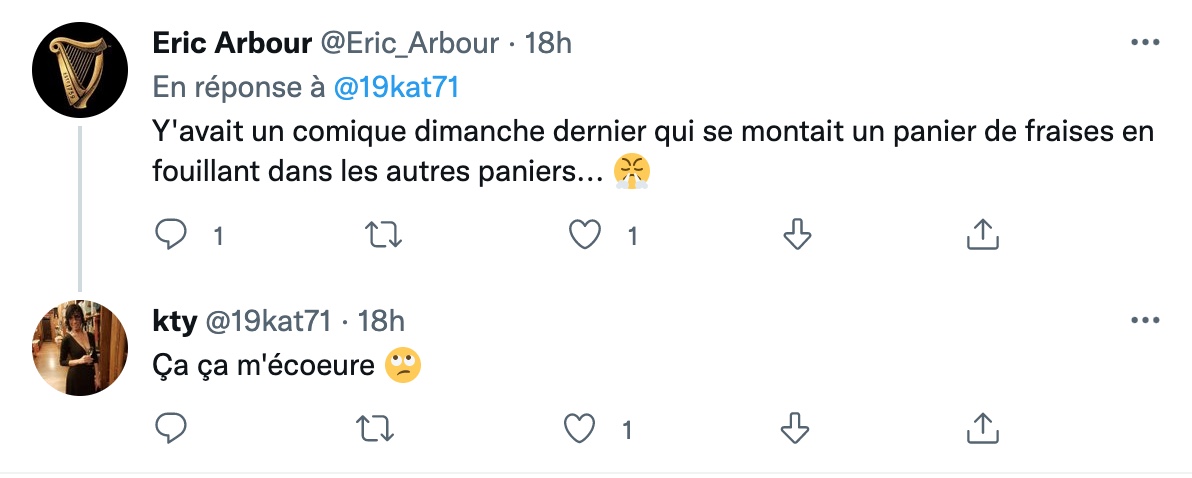Like Eric Arbour's tweet
The width and height of the screenshot is (1192, 478).
pos(585,236)
